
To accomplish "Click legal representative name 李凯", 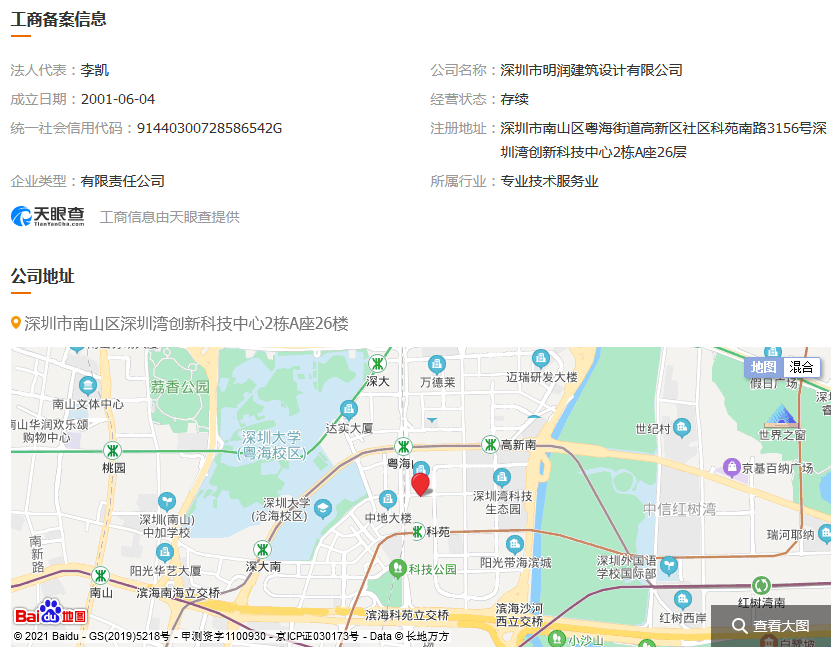I will pyautogui.click(x=95, y=70).
